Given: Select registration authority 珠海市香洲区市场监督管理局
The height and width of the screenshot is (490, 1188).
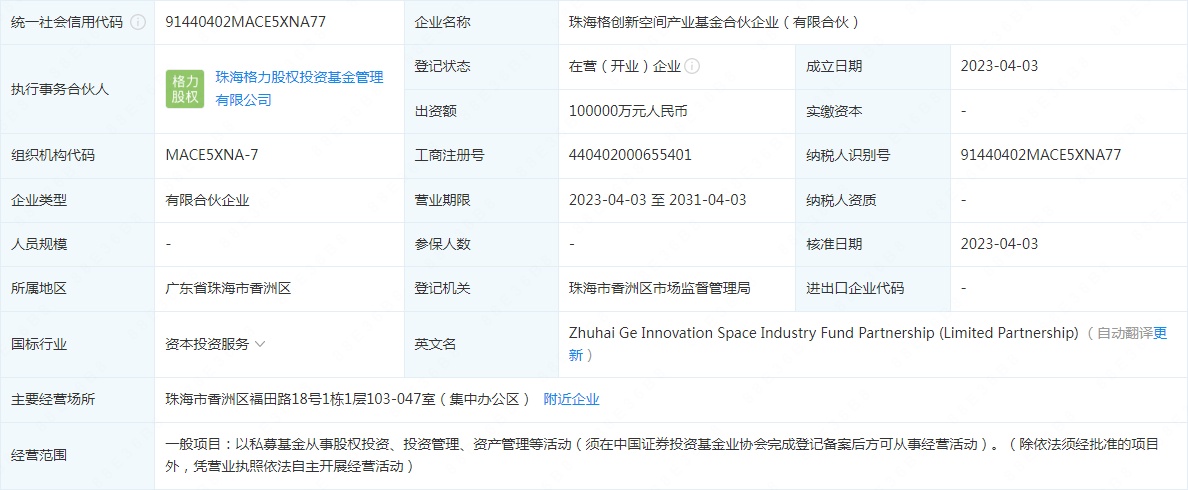Looking at the screenshot, I should coord(659,289).
